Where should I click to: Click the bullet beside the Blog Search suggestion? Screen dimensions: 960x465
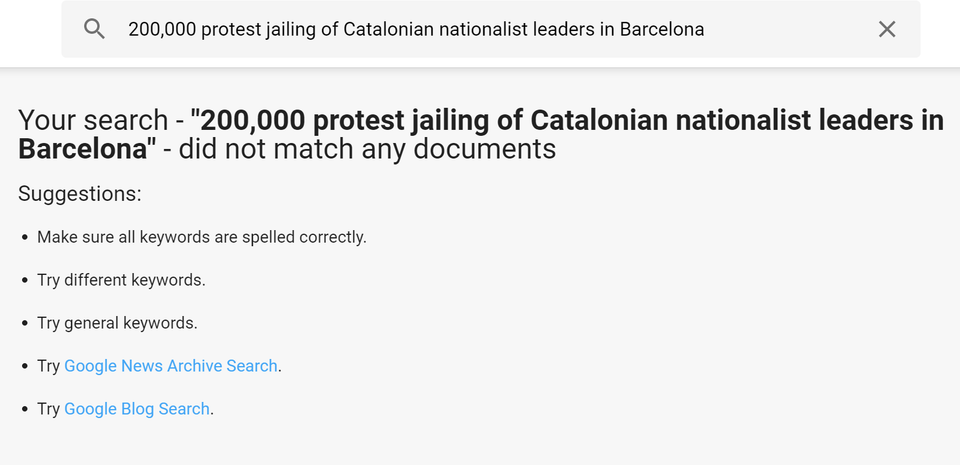[x=25, y=410]
